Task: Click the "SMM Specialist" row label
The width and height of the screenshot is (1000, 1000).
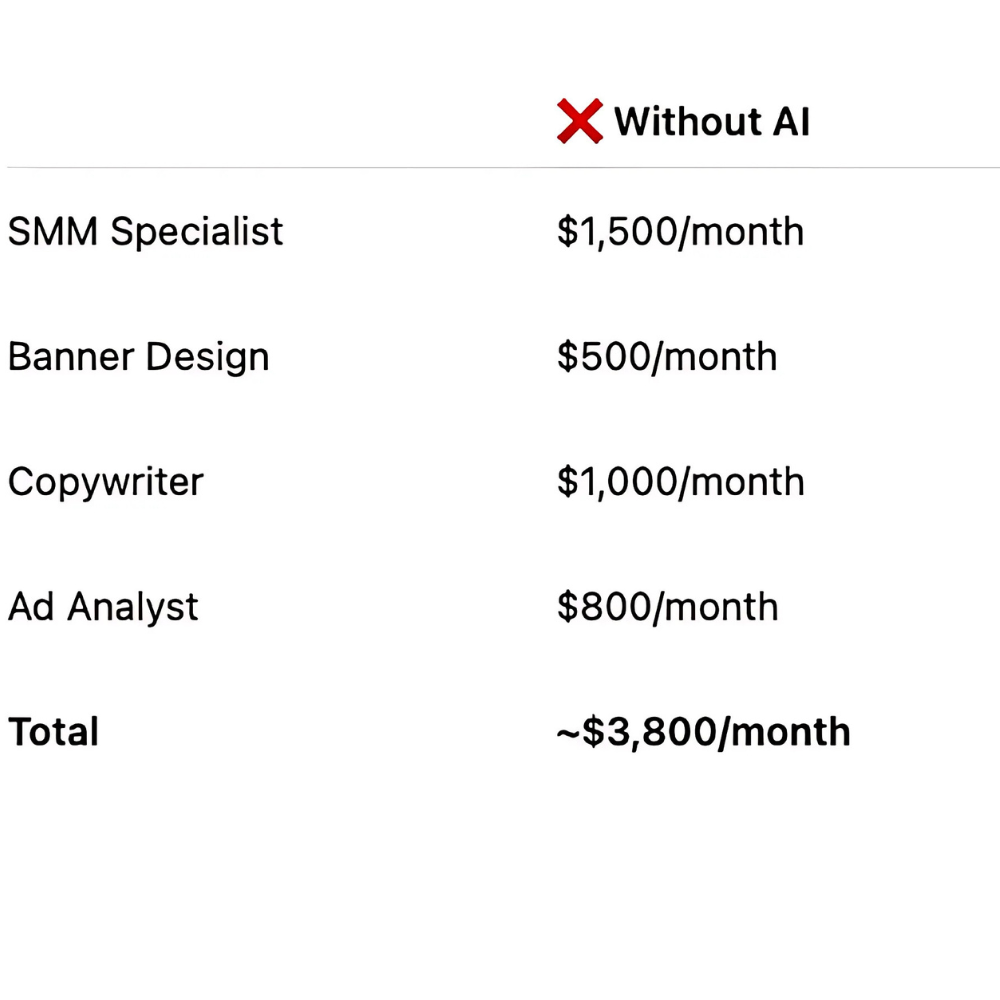Action: (x=146, y=232)
